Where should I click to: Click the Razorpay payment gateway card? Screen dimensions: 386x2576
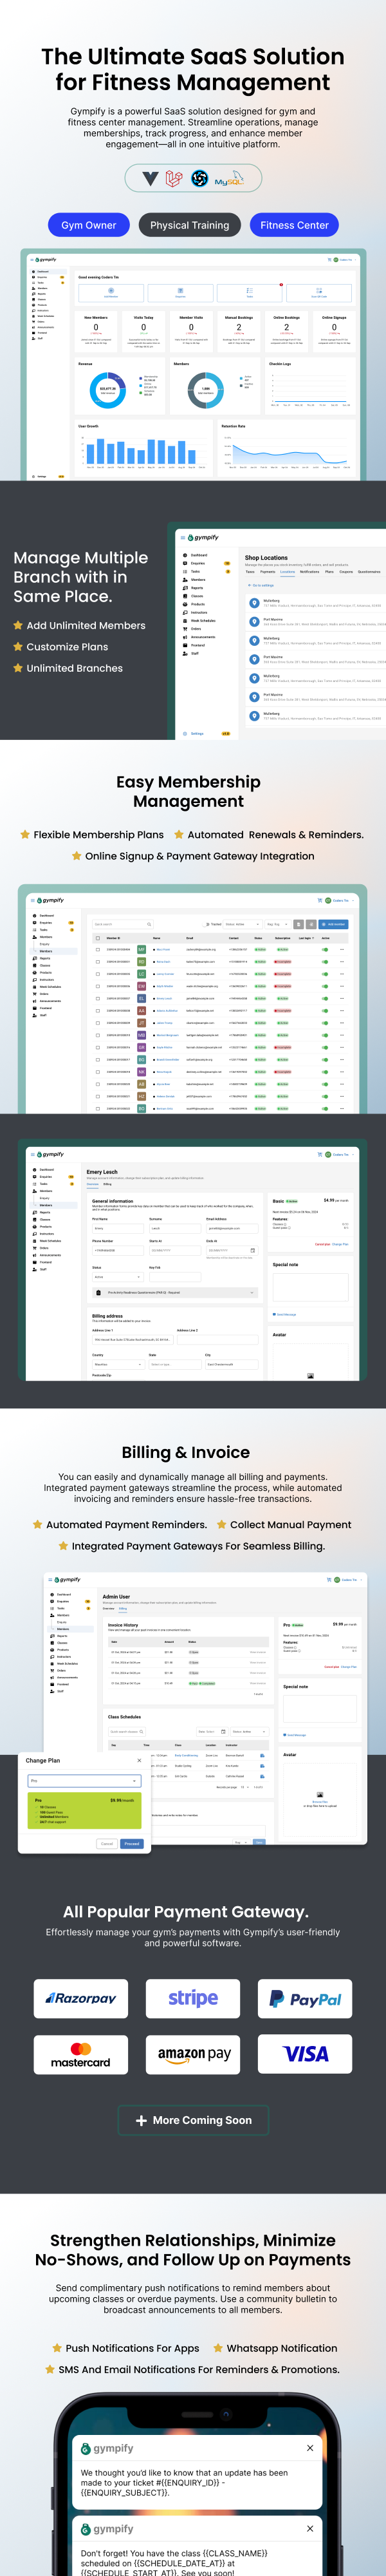tap(81, 1998)
